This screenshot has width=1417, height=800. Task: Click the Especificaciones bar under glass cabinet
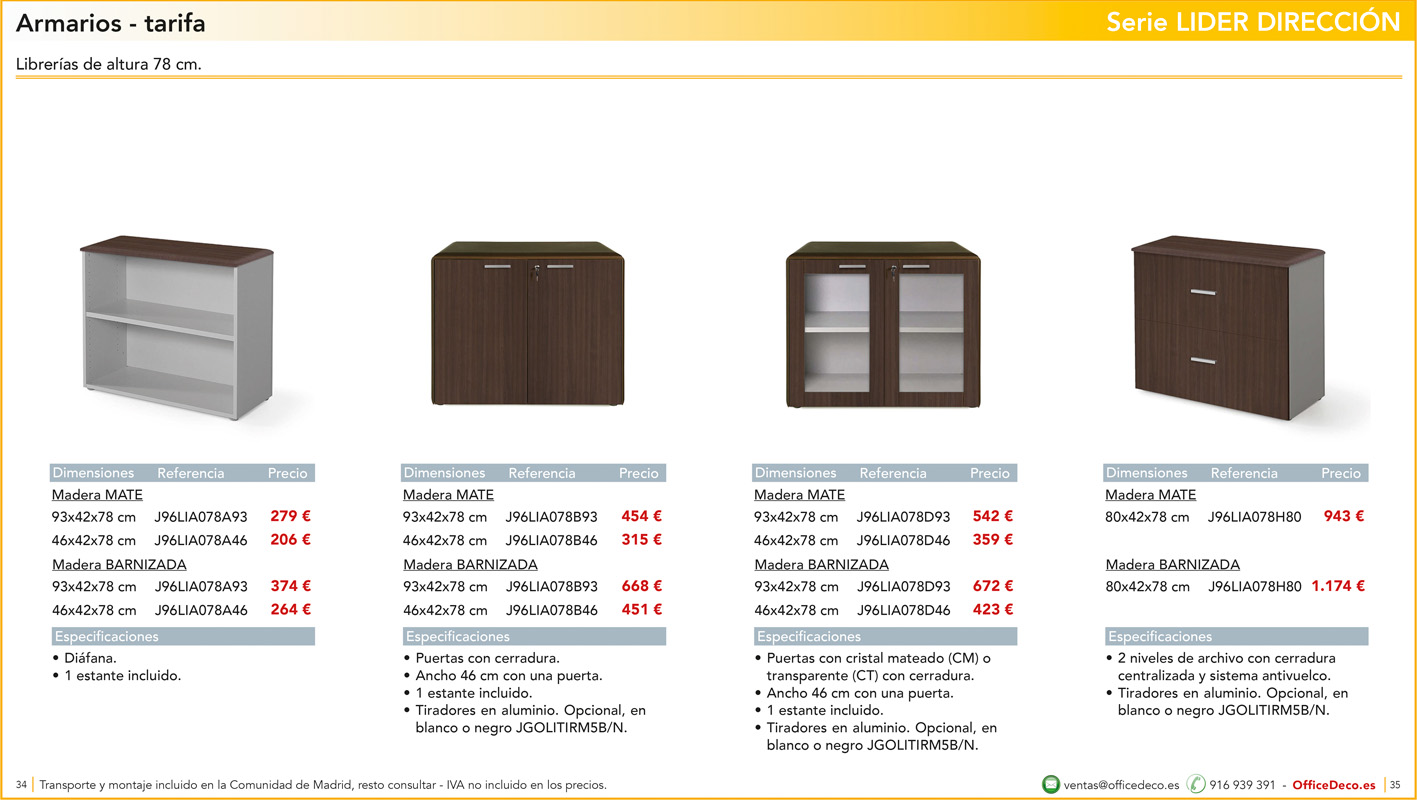pyautogui.click(x=808, y=636)
